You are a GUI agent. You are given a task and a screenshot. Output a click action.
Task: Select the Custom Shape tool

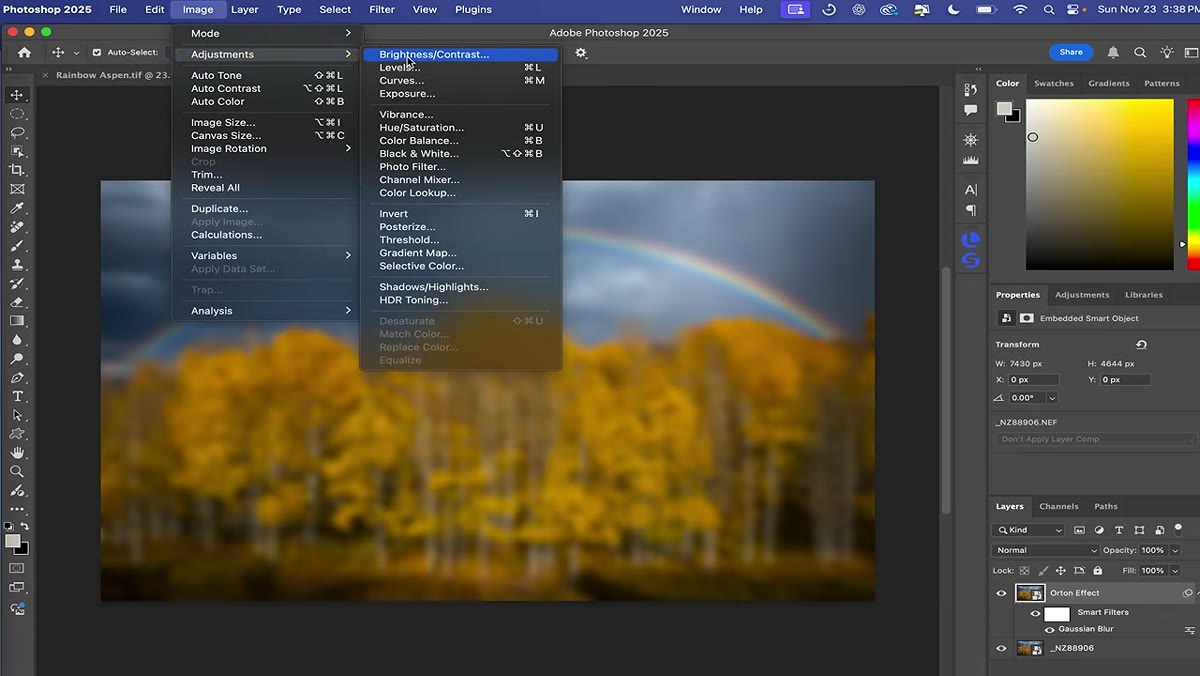pos(17,434)
